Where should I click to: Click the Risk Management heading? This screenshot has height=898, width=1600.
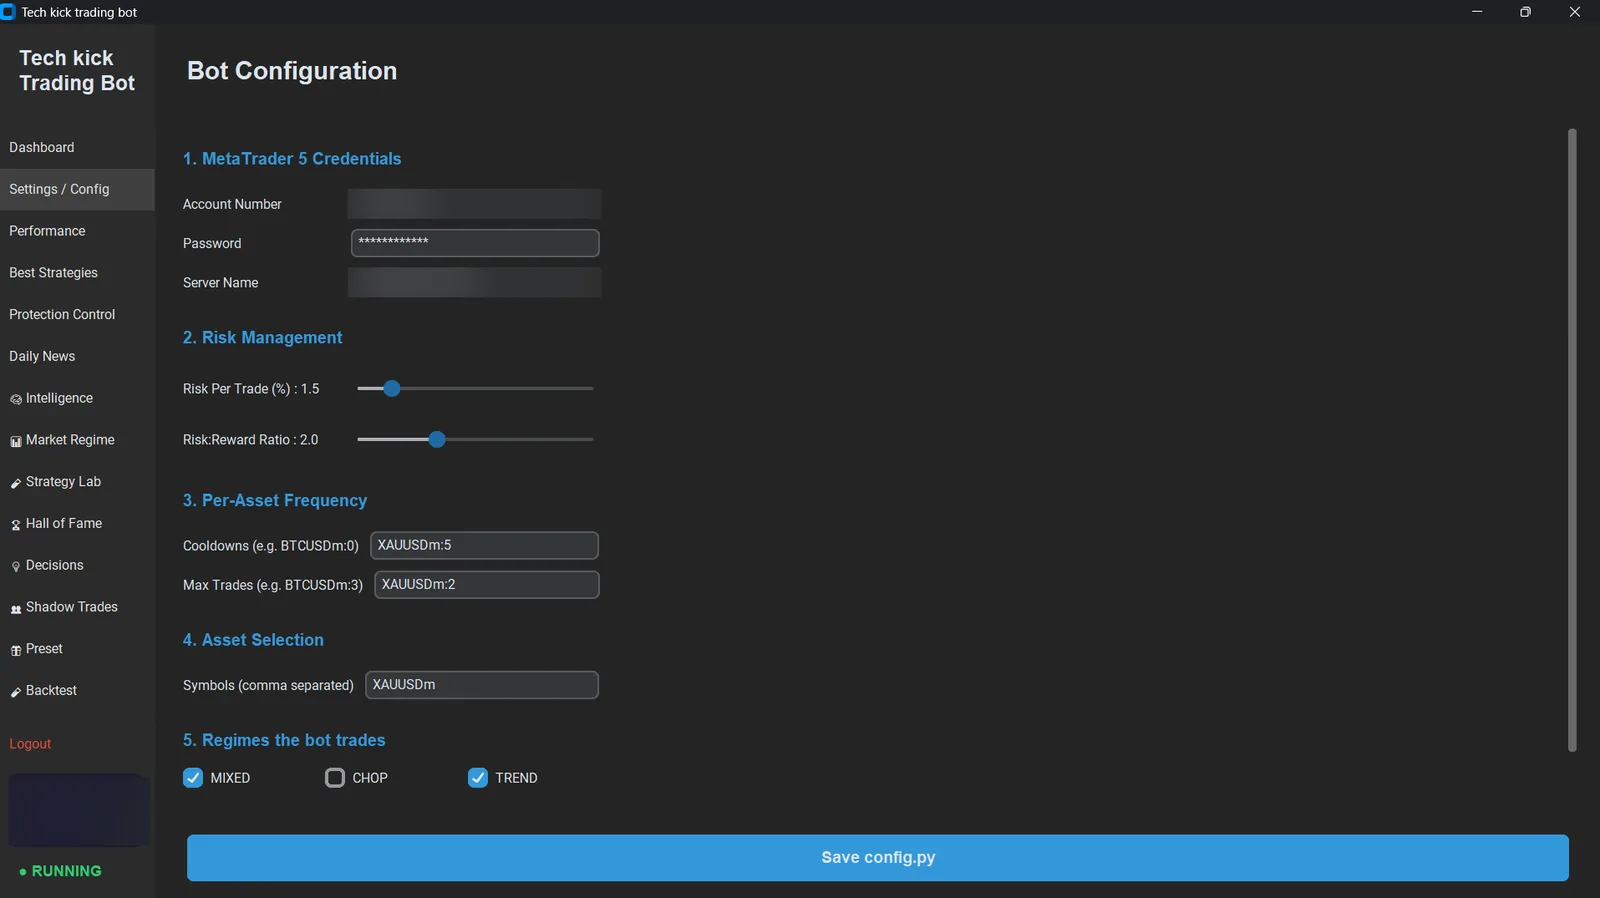(x=262, y=338)
